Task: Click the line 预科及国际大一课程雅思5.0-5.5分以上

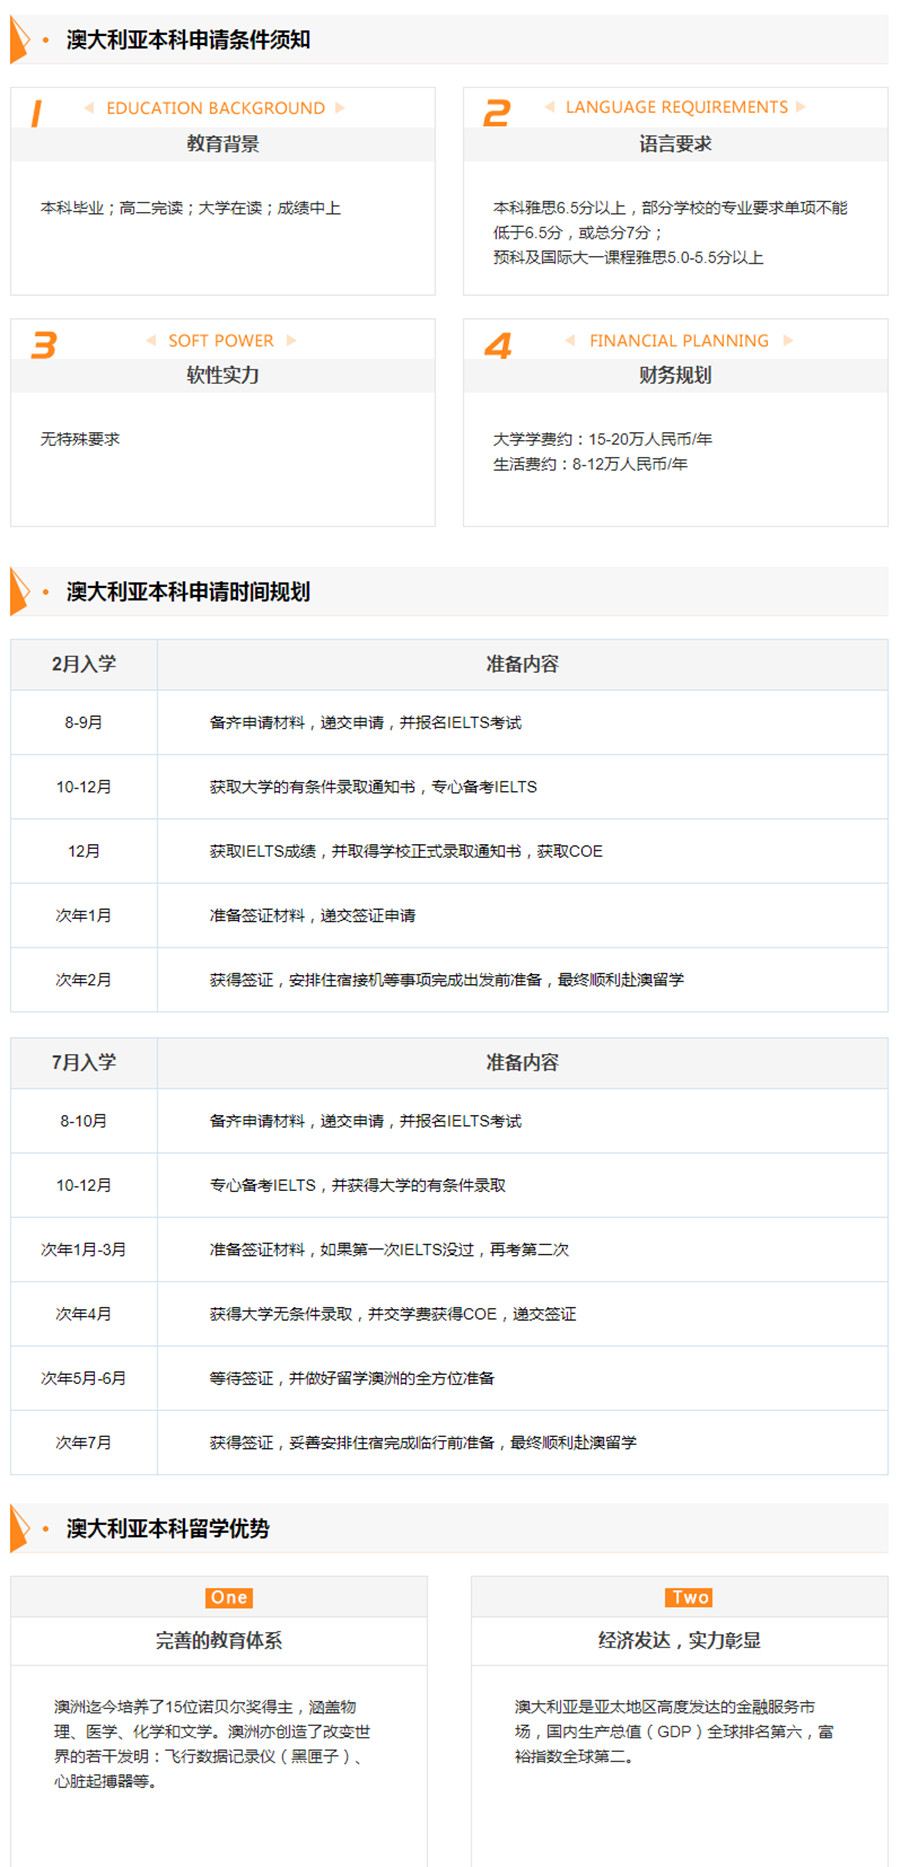Action: pos(628,257)
